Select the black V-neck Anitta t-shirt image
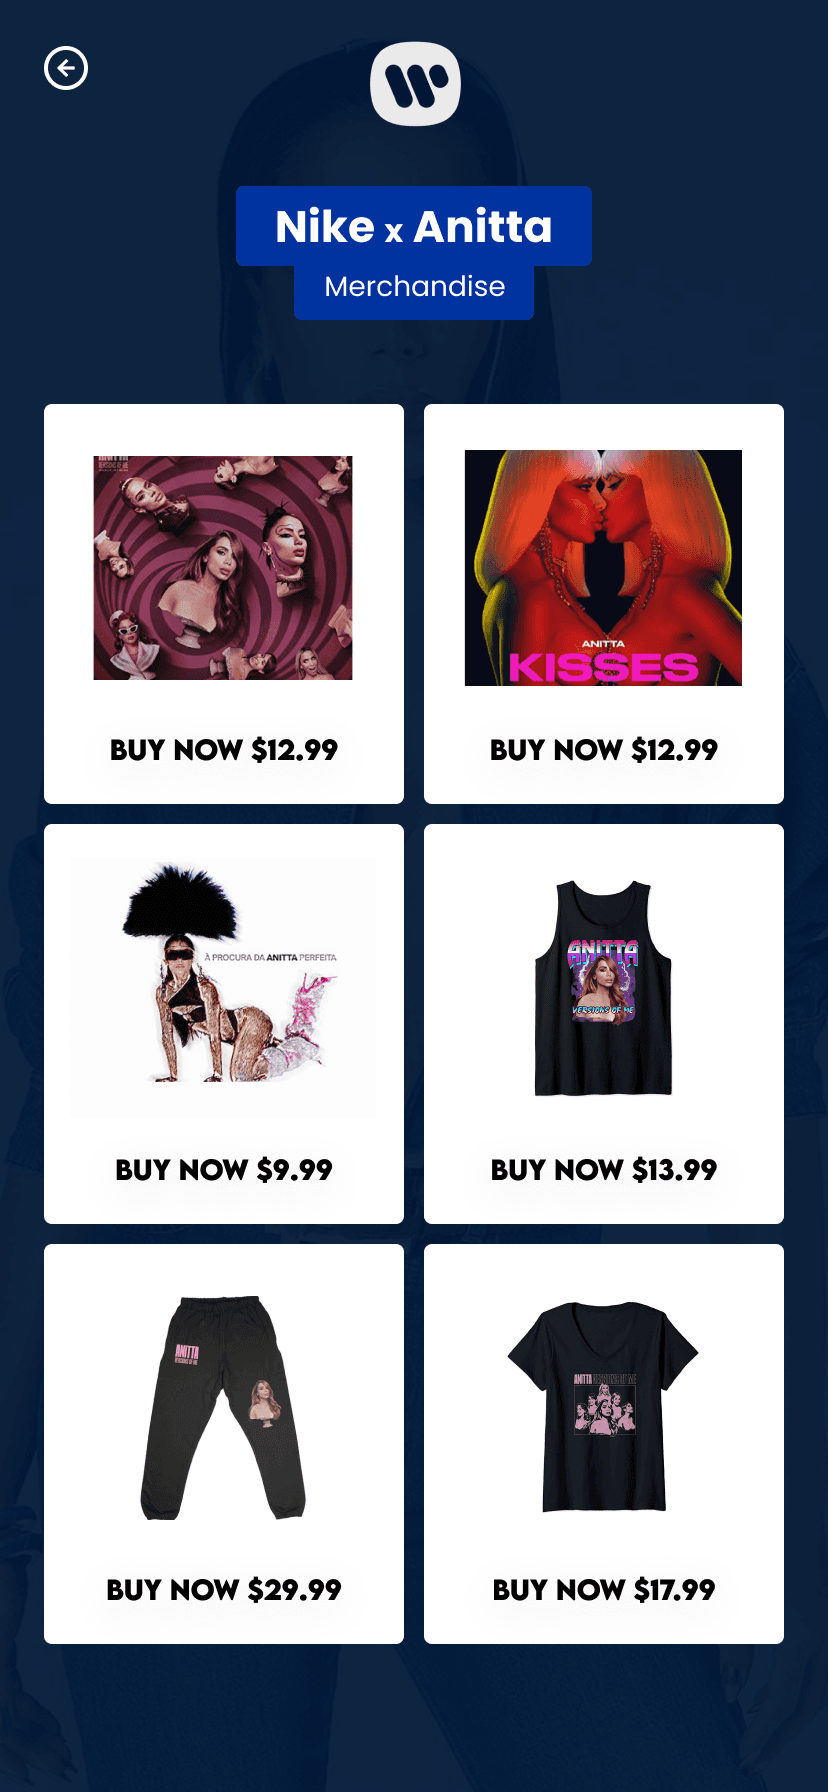The width and height of the screenshot is (828, 1792). pos(603,1408)
